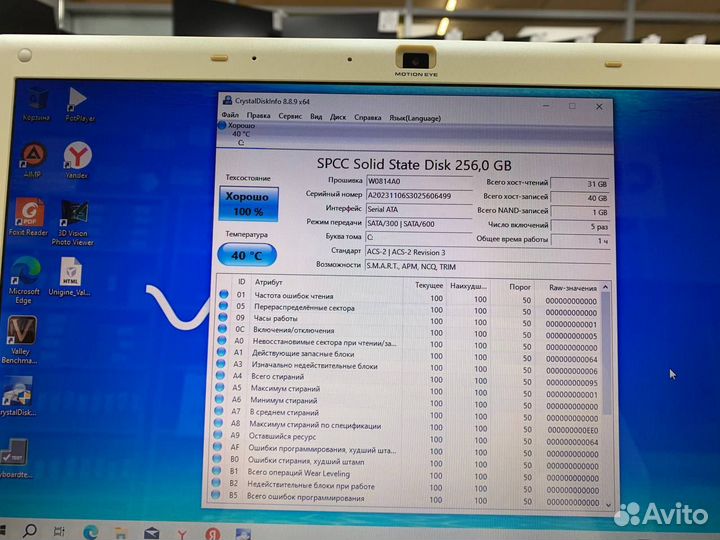This screenshot has height=540, width=720.
Task: Open the Справка menu
Action: 367,118
